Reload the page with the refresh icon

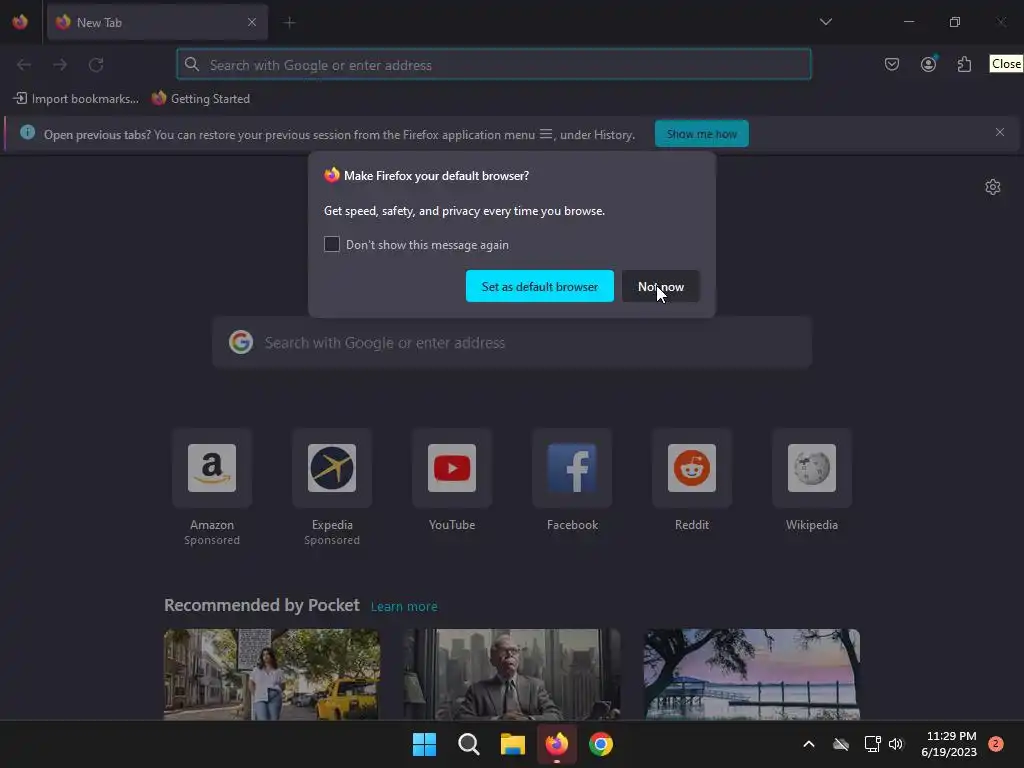[x=96, y=65]
